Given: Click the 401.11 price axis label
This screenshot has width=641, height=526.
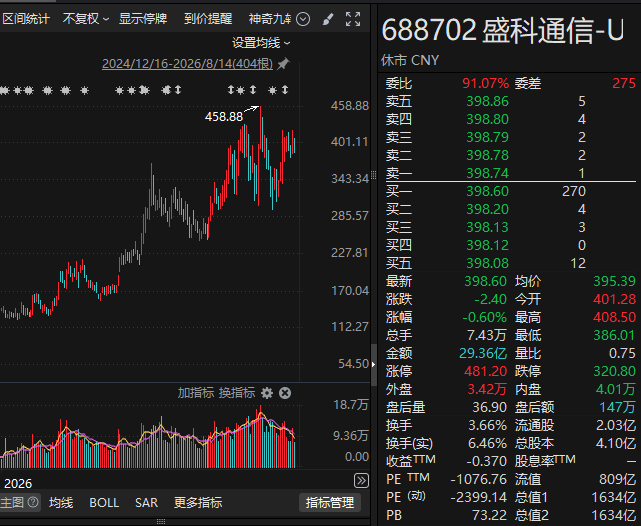Looking at the screenshot, I should 350,142.
